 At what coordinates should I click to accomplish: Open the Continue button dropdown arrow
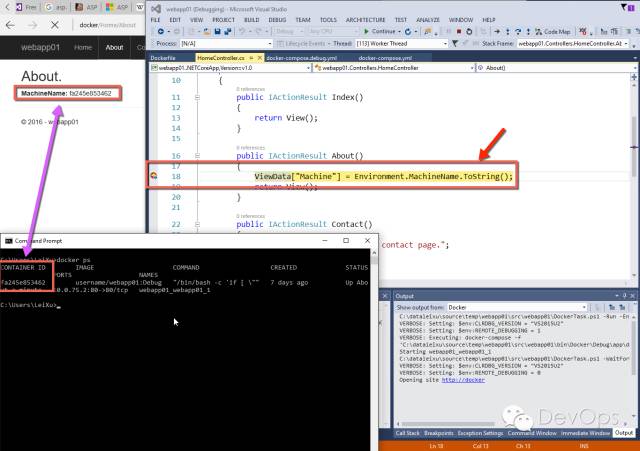click(399, 31)
